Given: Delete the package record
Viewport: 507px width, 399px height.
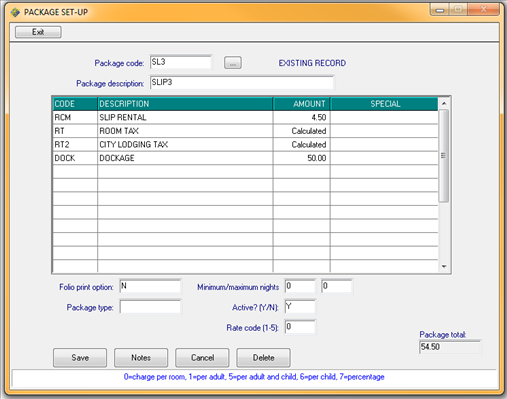Looking at the screenshot, I should 263,358.
